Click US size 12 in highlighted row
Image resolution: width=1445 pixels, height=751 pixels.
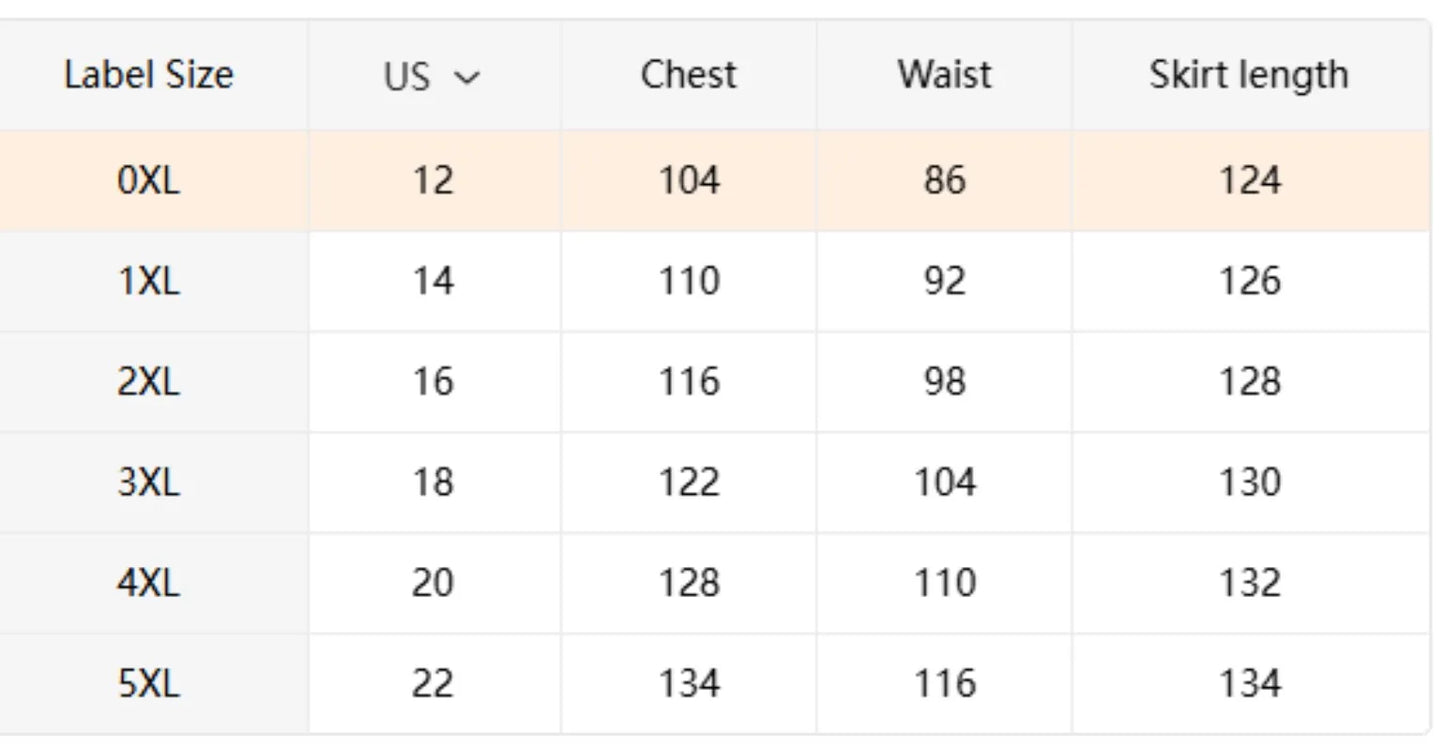click(433, 181)
